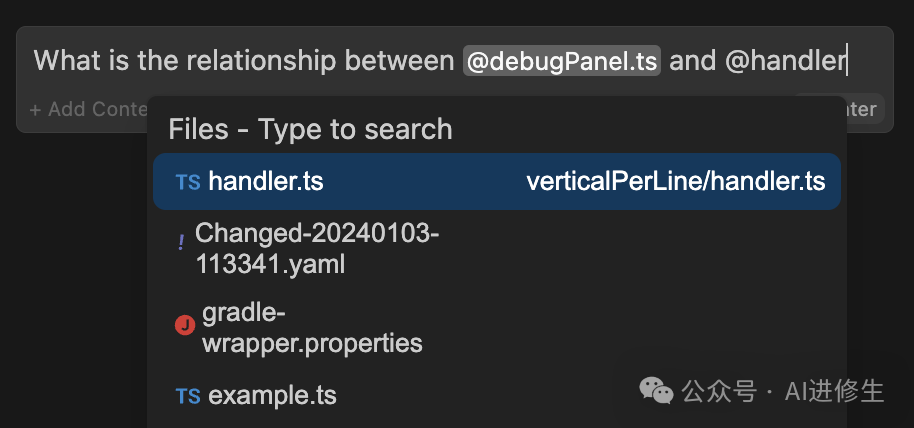Open the + Add Context button
Viewport: 914px width, 428px height.
[89, 109]
